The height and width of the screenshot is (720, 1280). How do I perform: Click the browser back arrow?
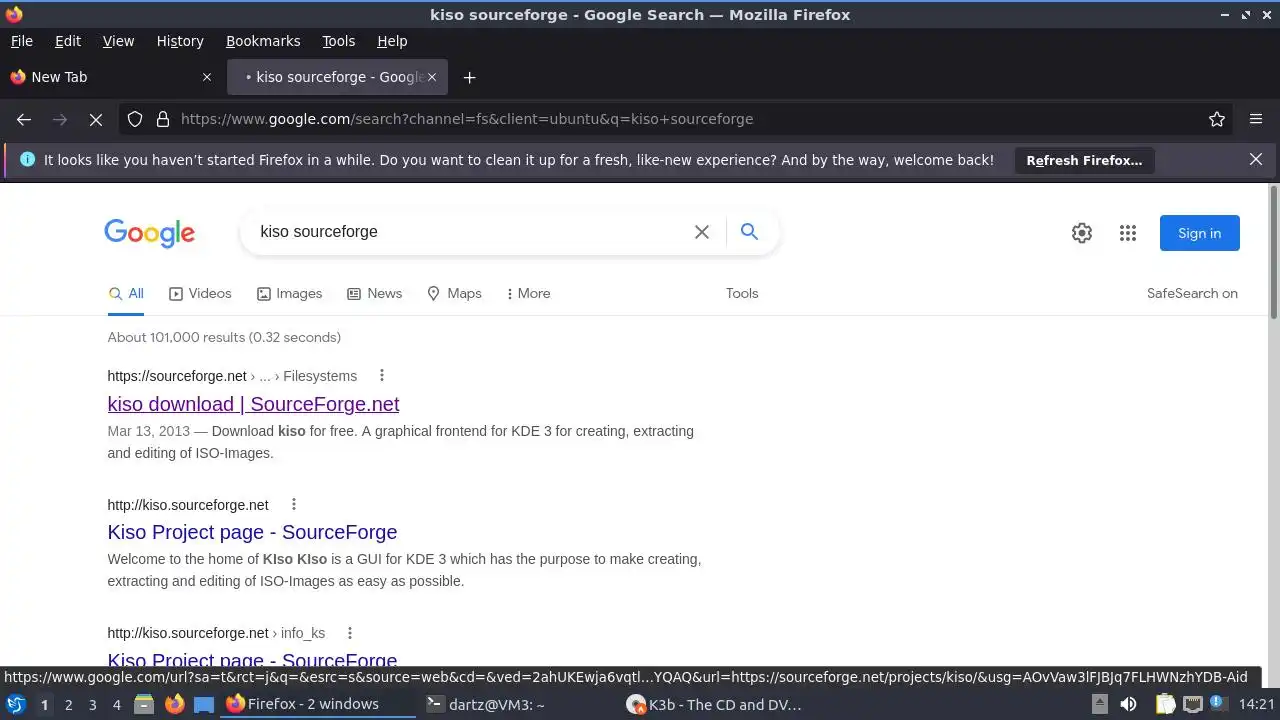click(24, 119)
